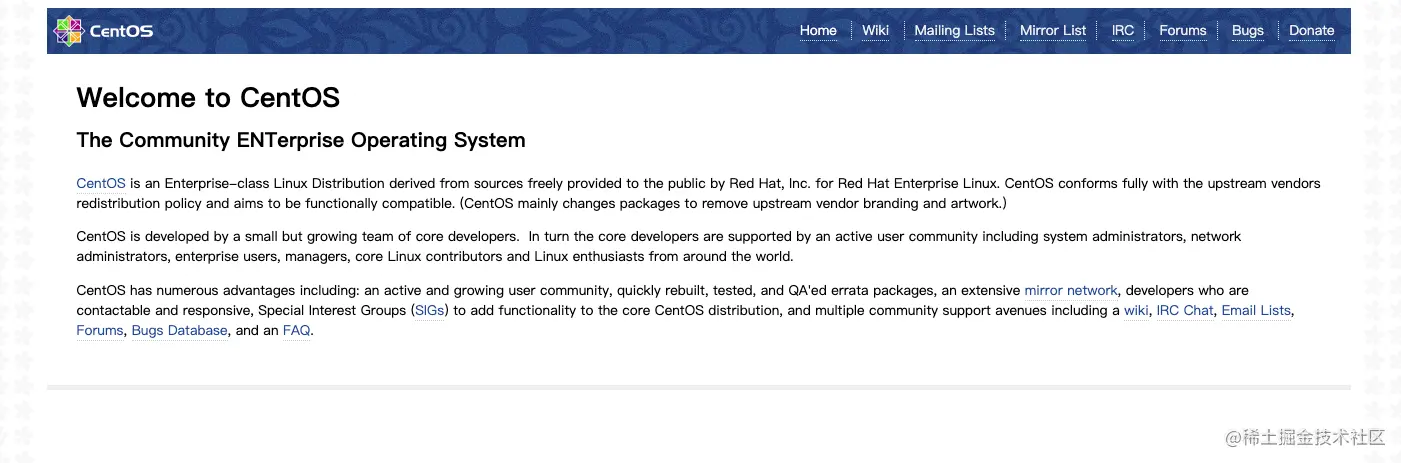Click the Donate link in the header
The width and height of the screenshot is (1401, 463).
pos(1312,30)
